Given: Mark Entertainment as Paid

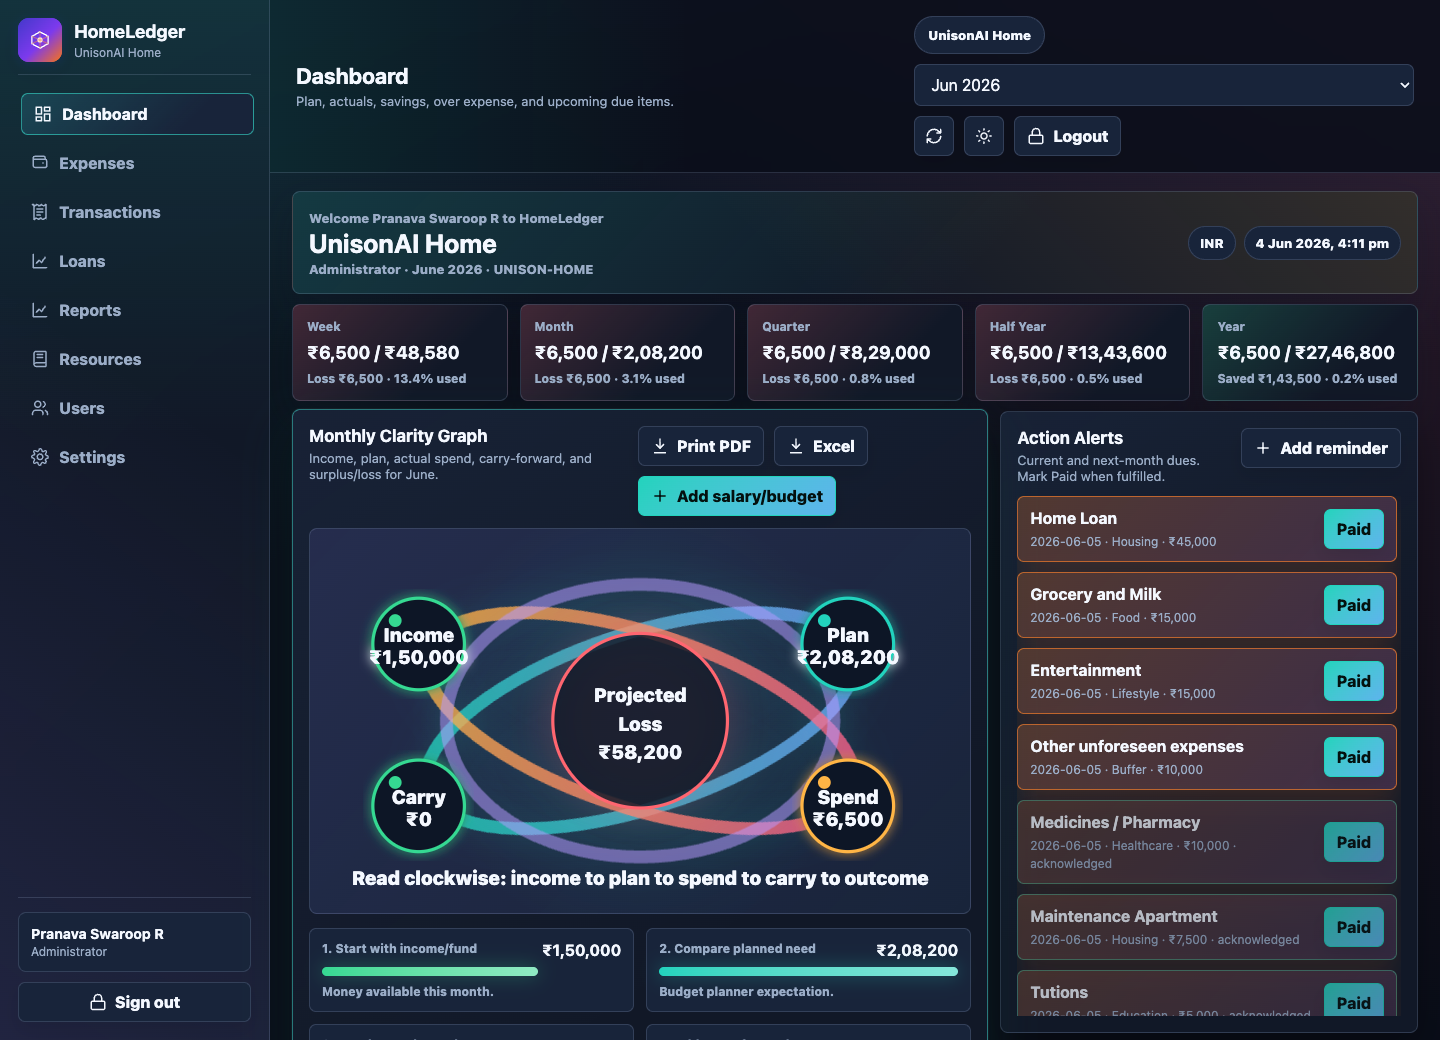Looking at the screenshot, I should pyautogui.click(x=1354, y=681).
